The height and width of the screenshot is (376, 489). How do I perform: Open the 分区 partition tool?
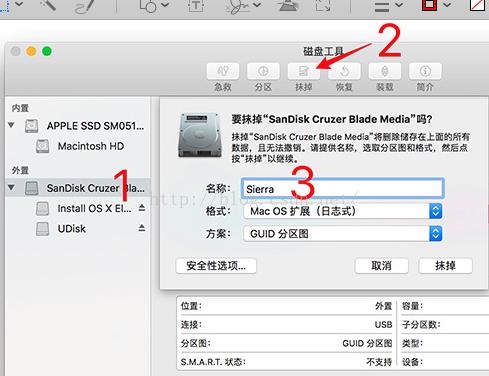point(263,71)
